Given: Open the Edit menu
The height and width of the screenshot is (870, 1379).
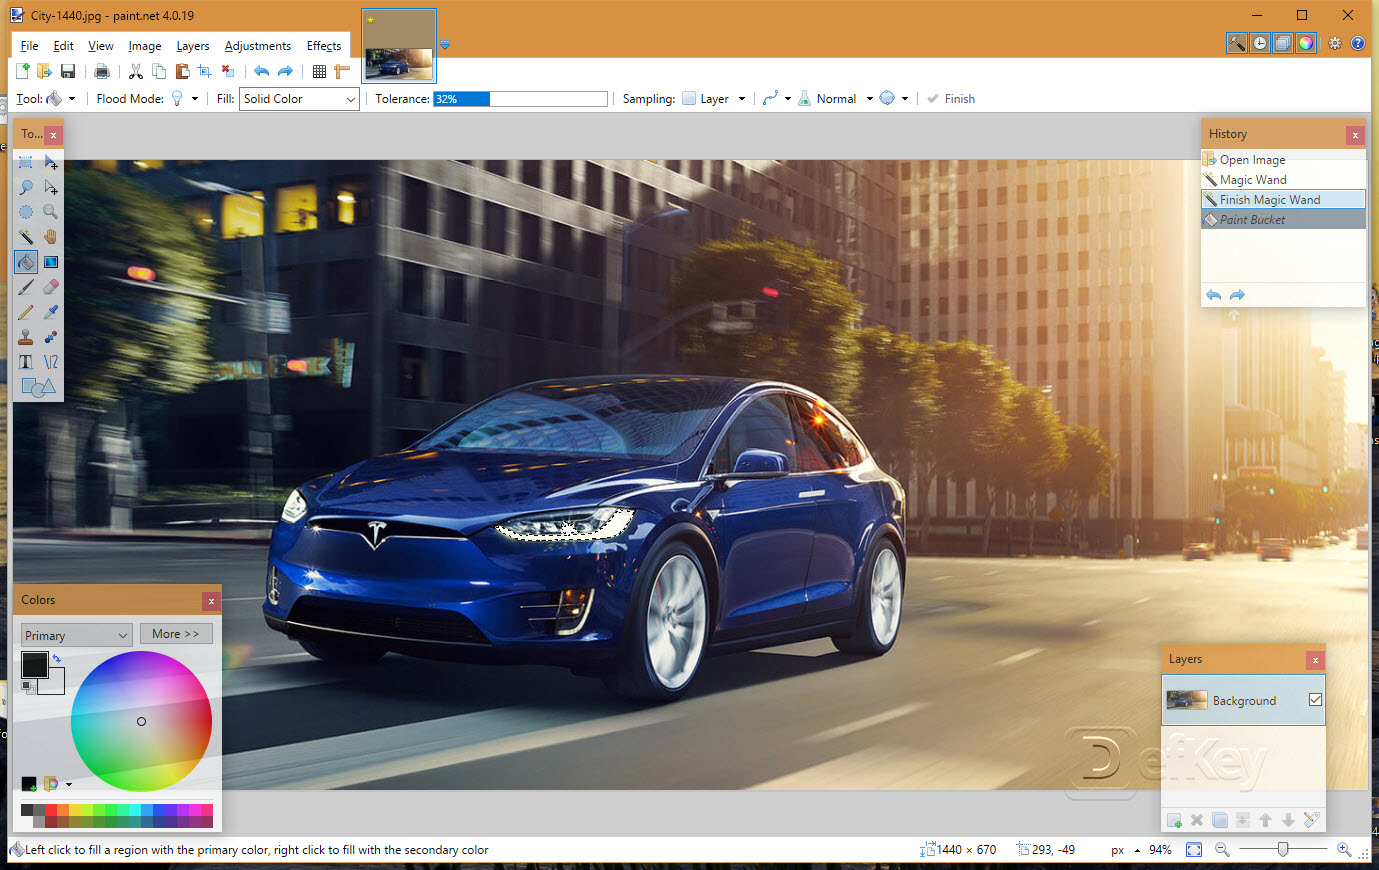Looking at the screenshot, I should coord(63,45).
